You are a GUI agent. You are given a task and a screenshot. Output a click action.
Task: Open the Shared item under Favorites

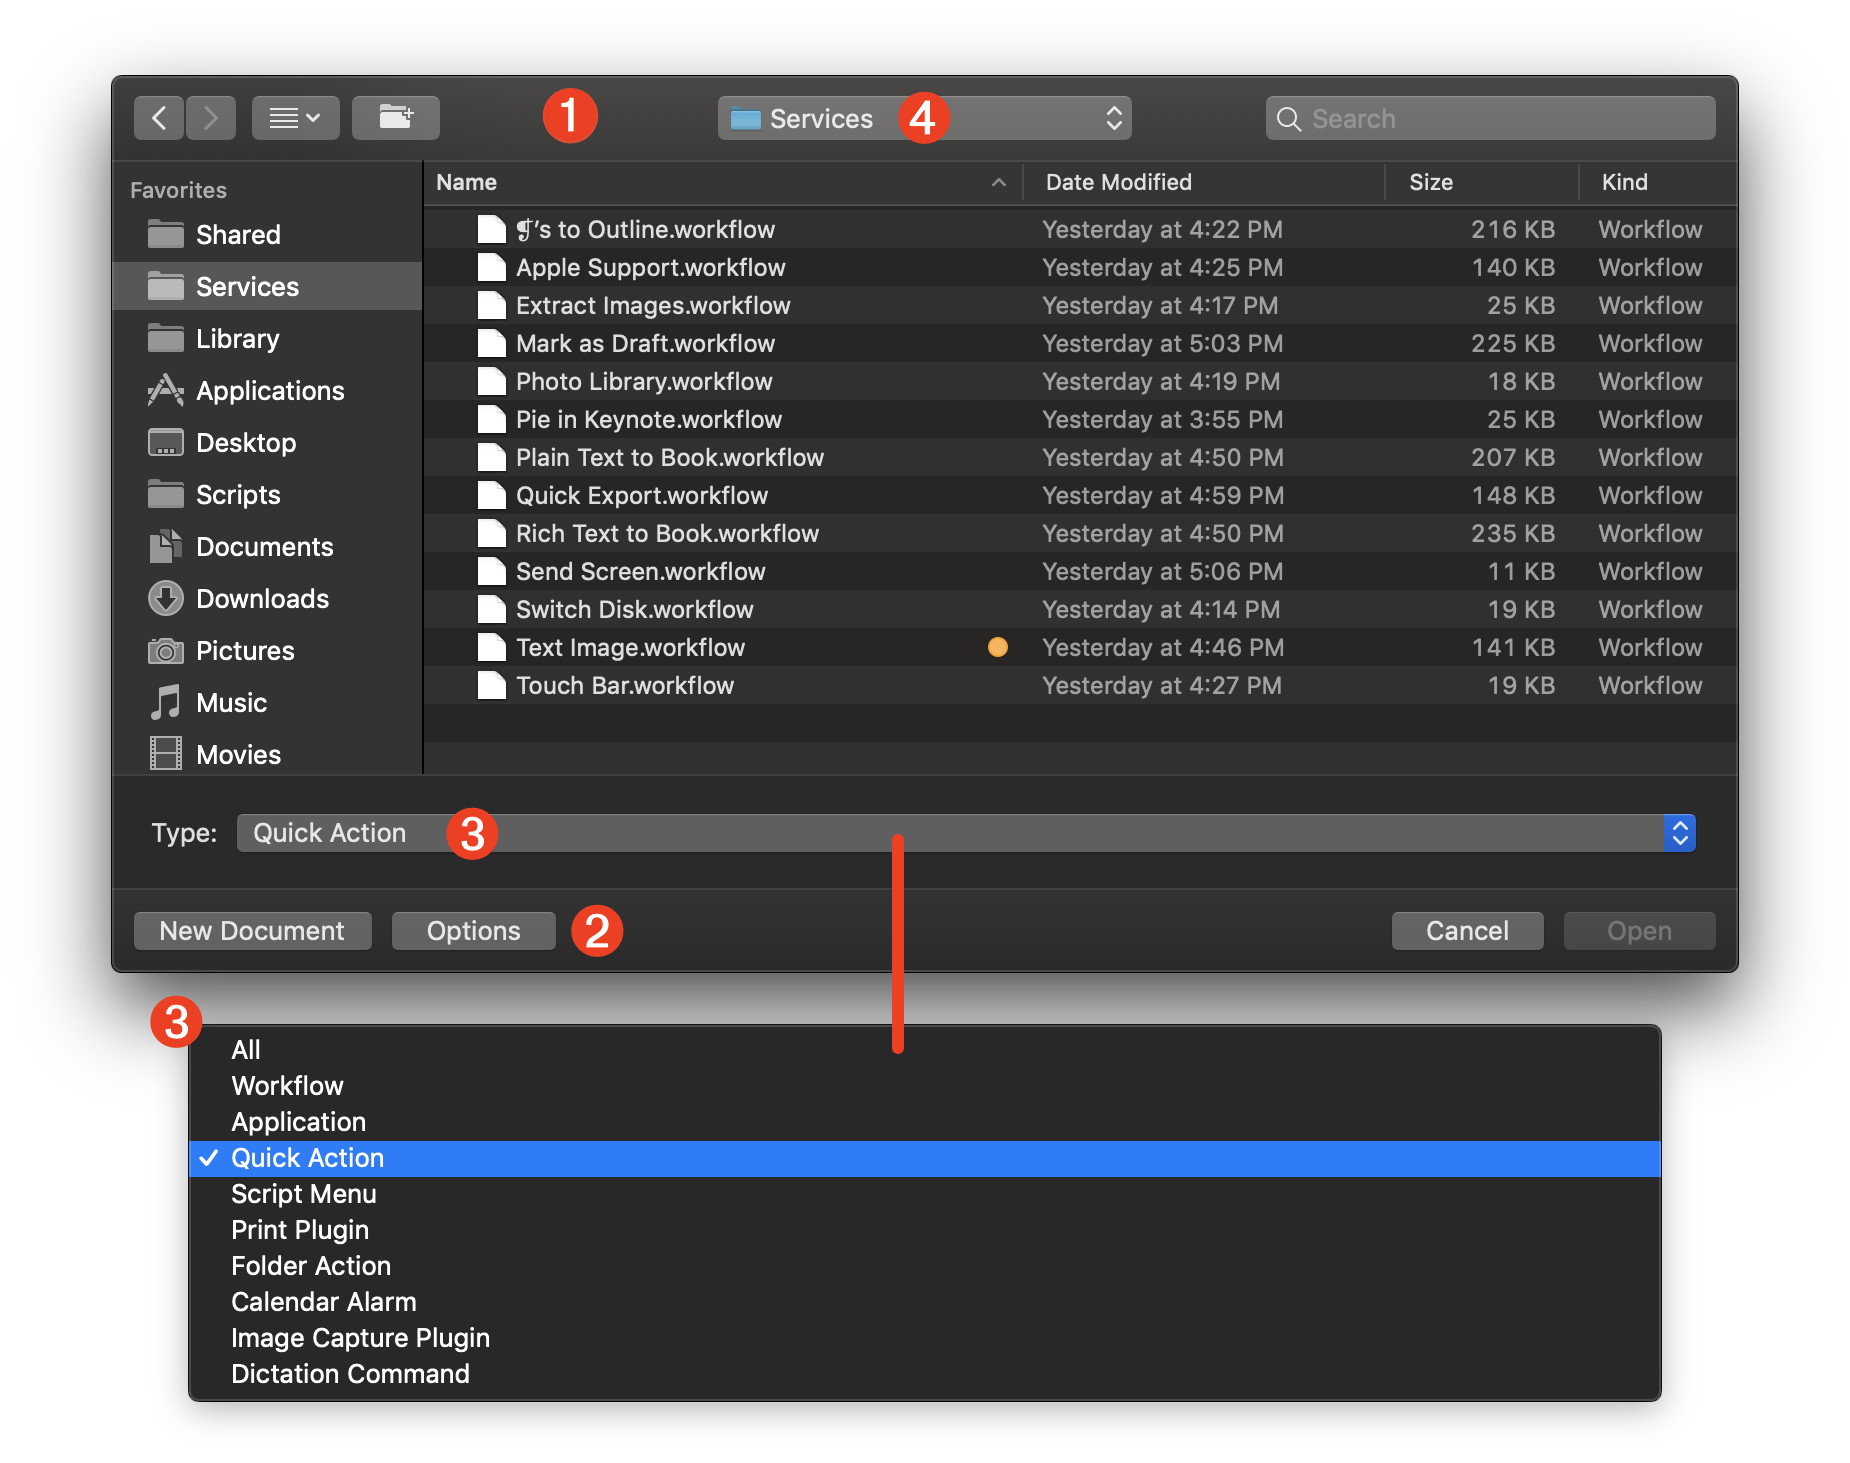pyautogui.click(x=239, y=234)
